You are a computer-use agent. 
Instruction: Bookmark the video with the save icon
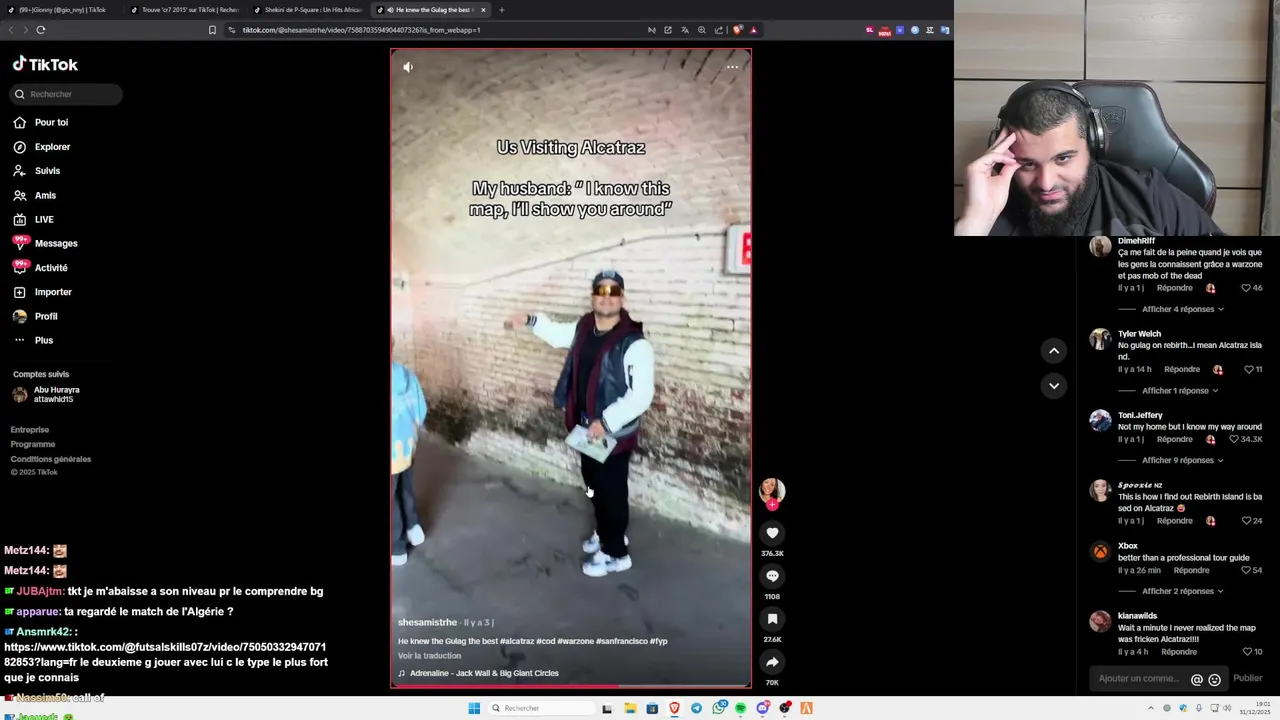click(772, 619)
